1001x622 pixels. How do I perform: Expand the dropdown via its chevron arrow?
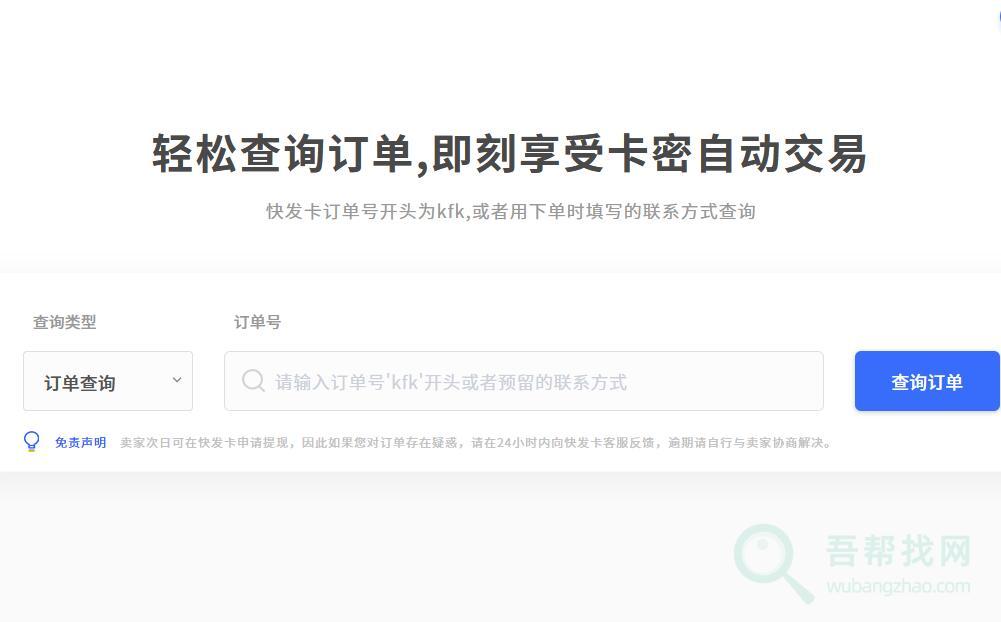[177, 380]
